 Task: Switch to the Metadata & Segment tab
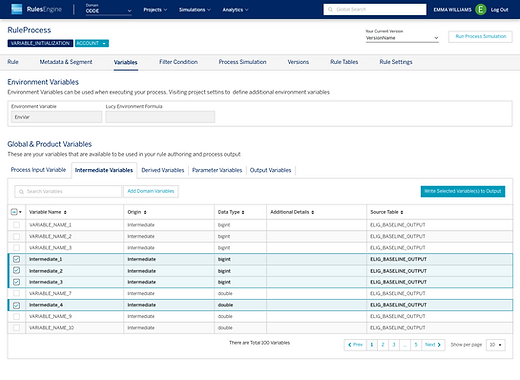click(66, 62)
